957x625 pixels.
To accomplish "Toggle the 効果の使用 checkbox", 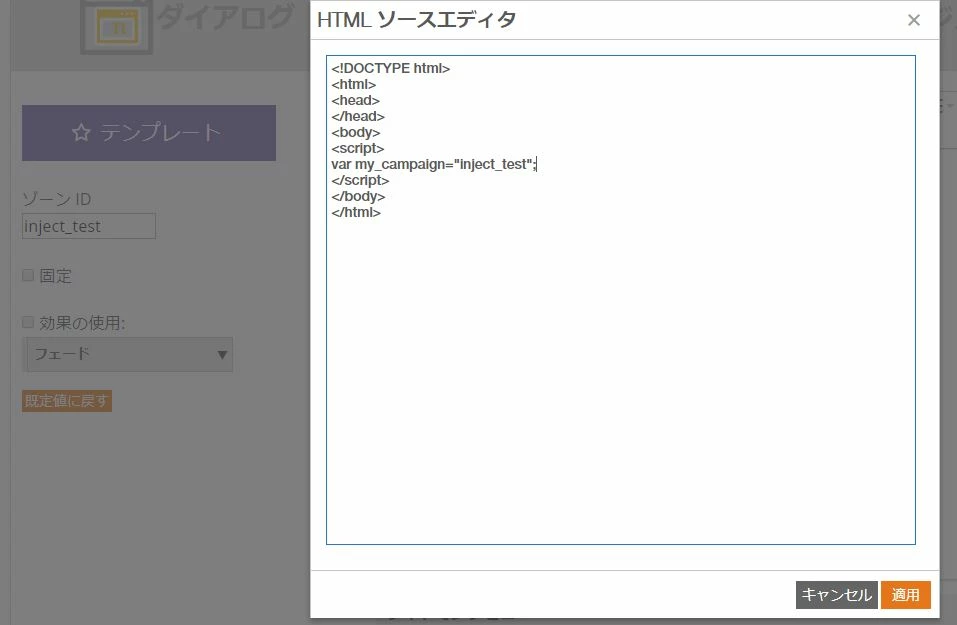I will pyautogui.click(x=28, y=322).
